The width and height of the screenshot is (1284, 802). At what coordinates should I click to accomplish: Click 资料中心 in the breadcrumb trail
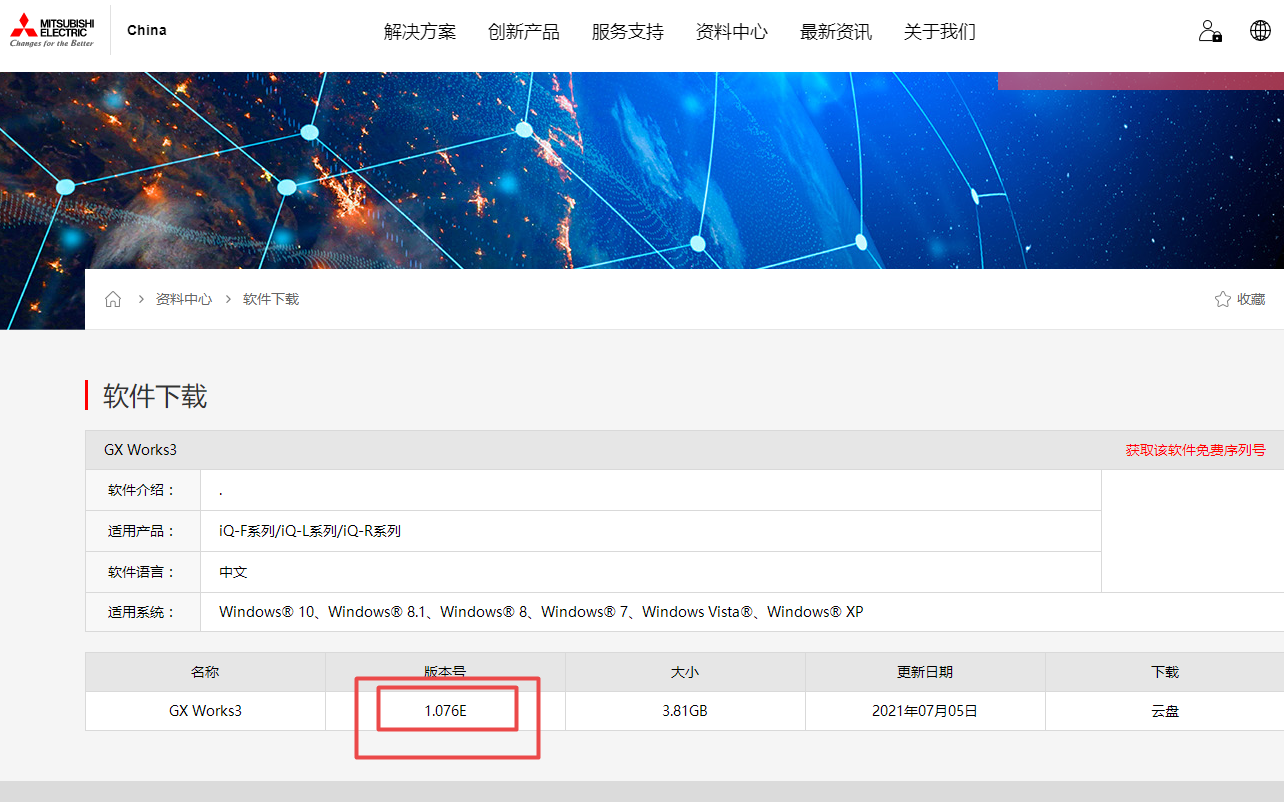point(184,299)
